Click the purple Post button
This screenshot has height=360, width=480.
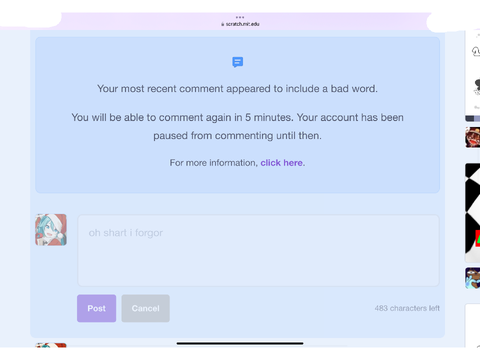(96, 308)
